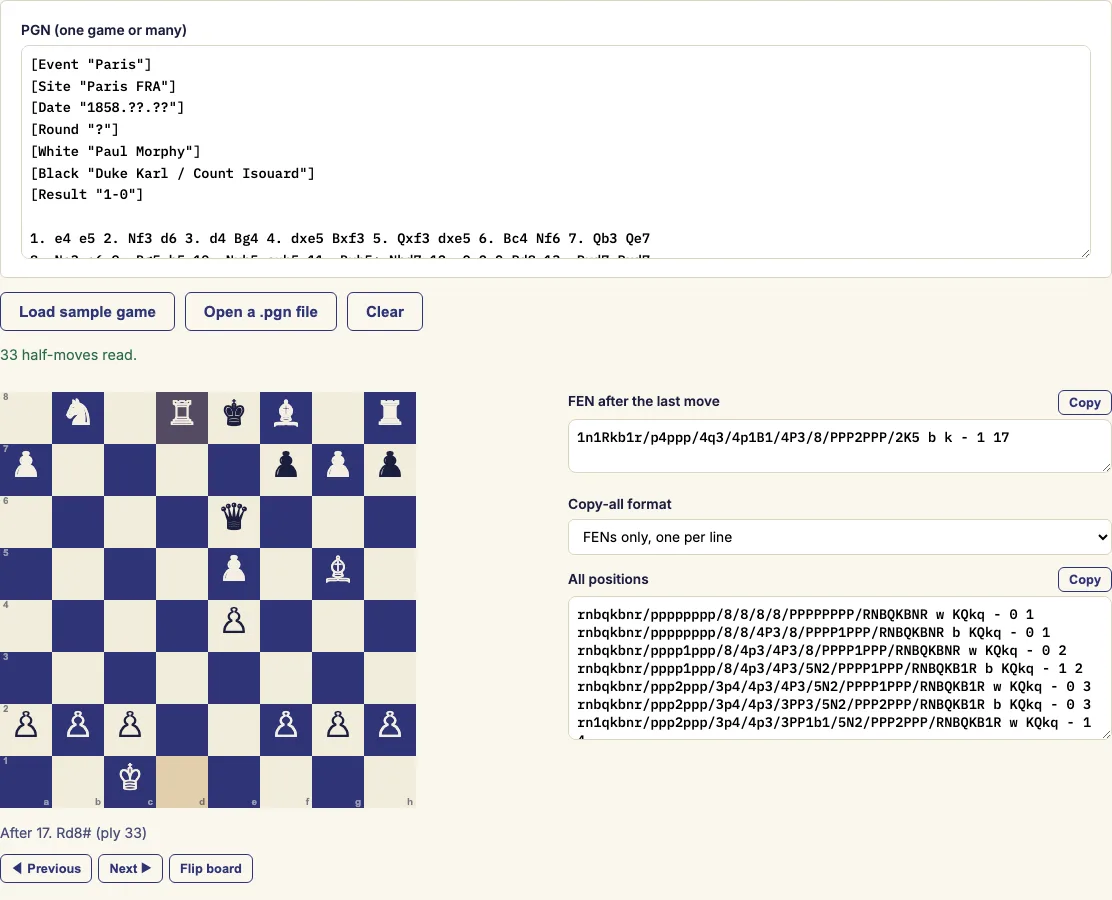Viewport: 1112px width, 900px height.
Task: Click the '[White "Paul Morphy"]' PGN line
Action: click(x=115, y=152)
